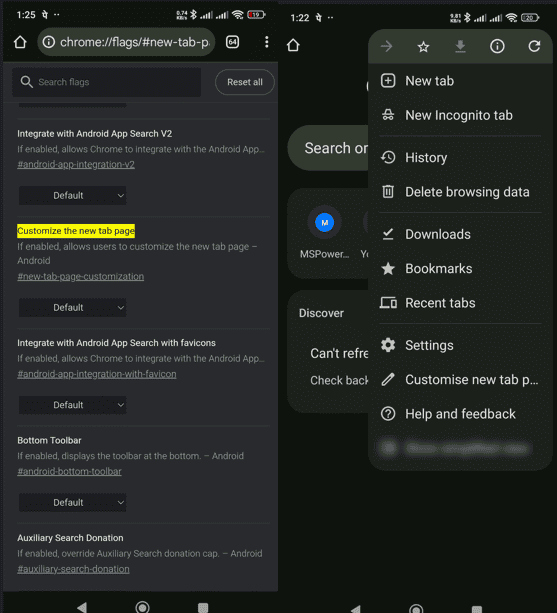Tap the home icon on new tab screen
557x613 pixels.
(x=293, y=45)
